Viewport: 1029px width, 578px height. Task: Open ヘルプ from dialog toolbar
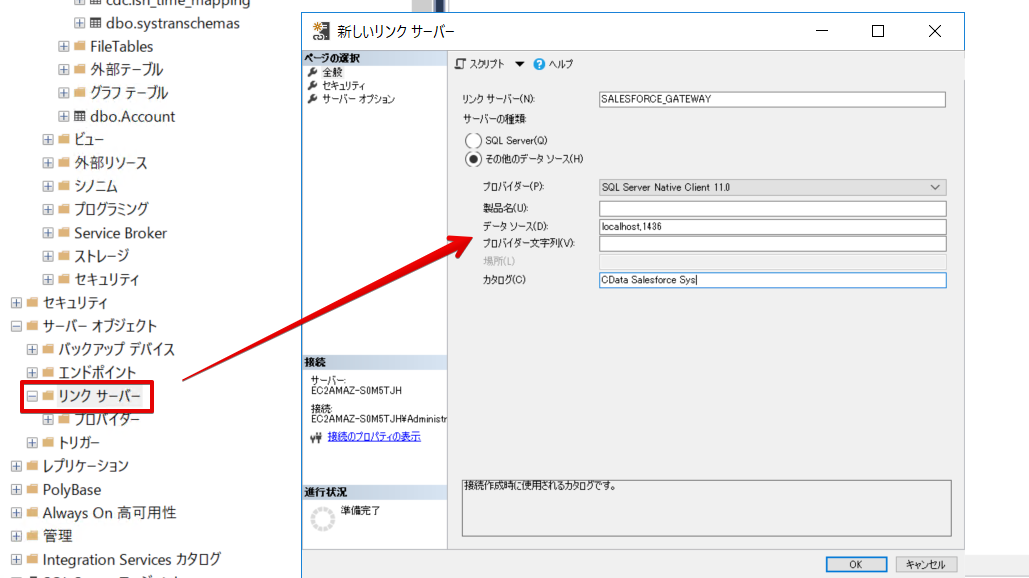point(553,64)
